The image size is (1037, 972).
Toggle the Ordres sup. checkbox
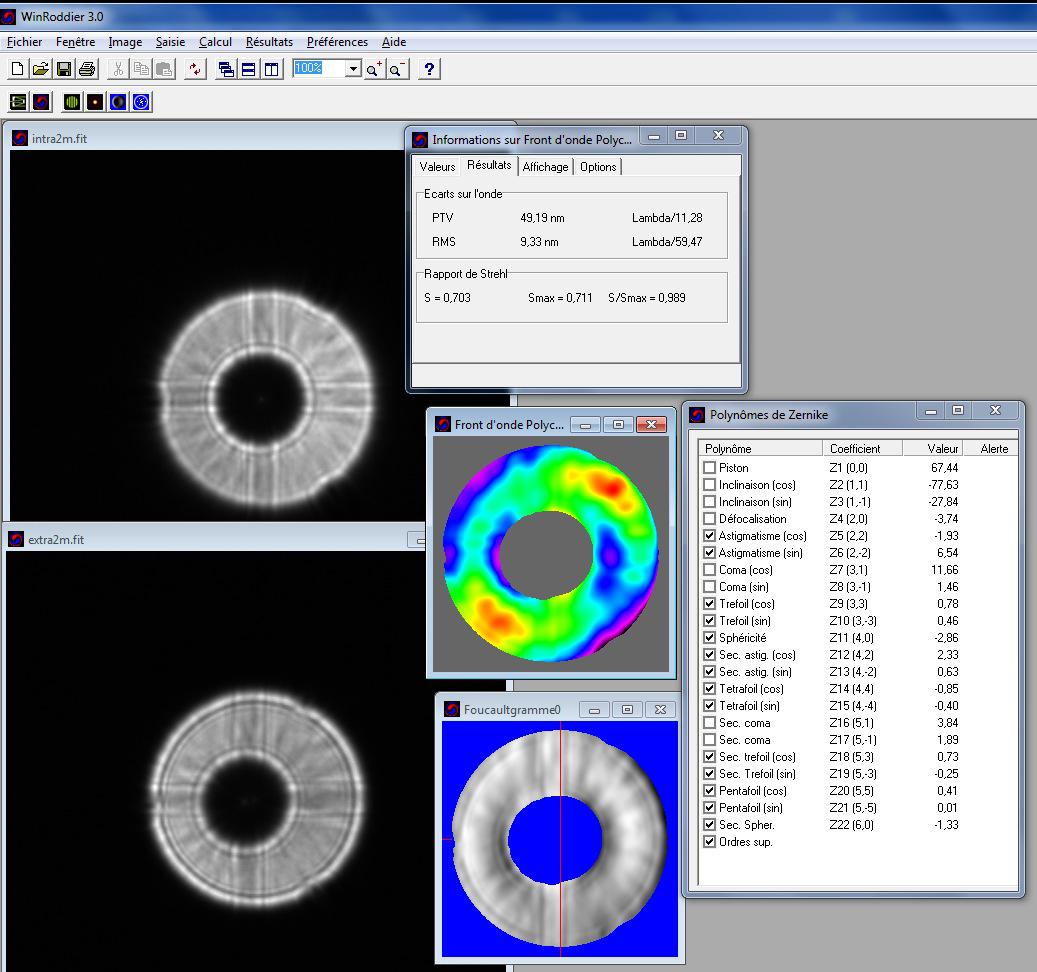point(709,842)
